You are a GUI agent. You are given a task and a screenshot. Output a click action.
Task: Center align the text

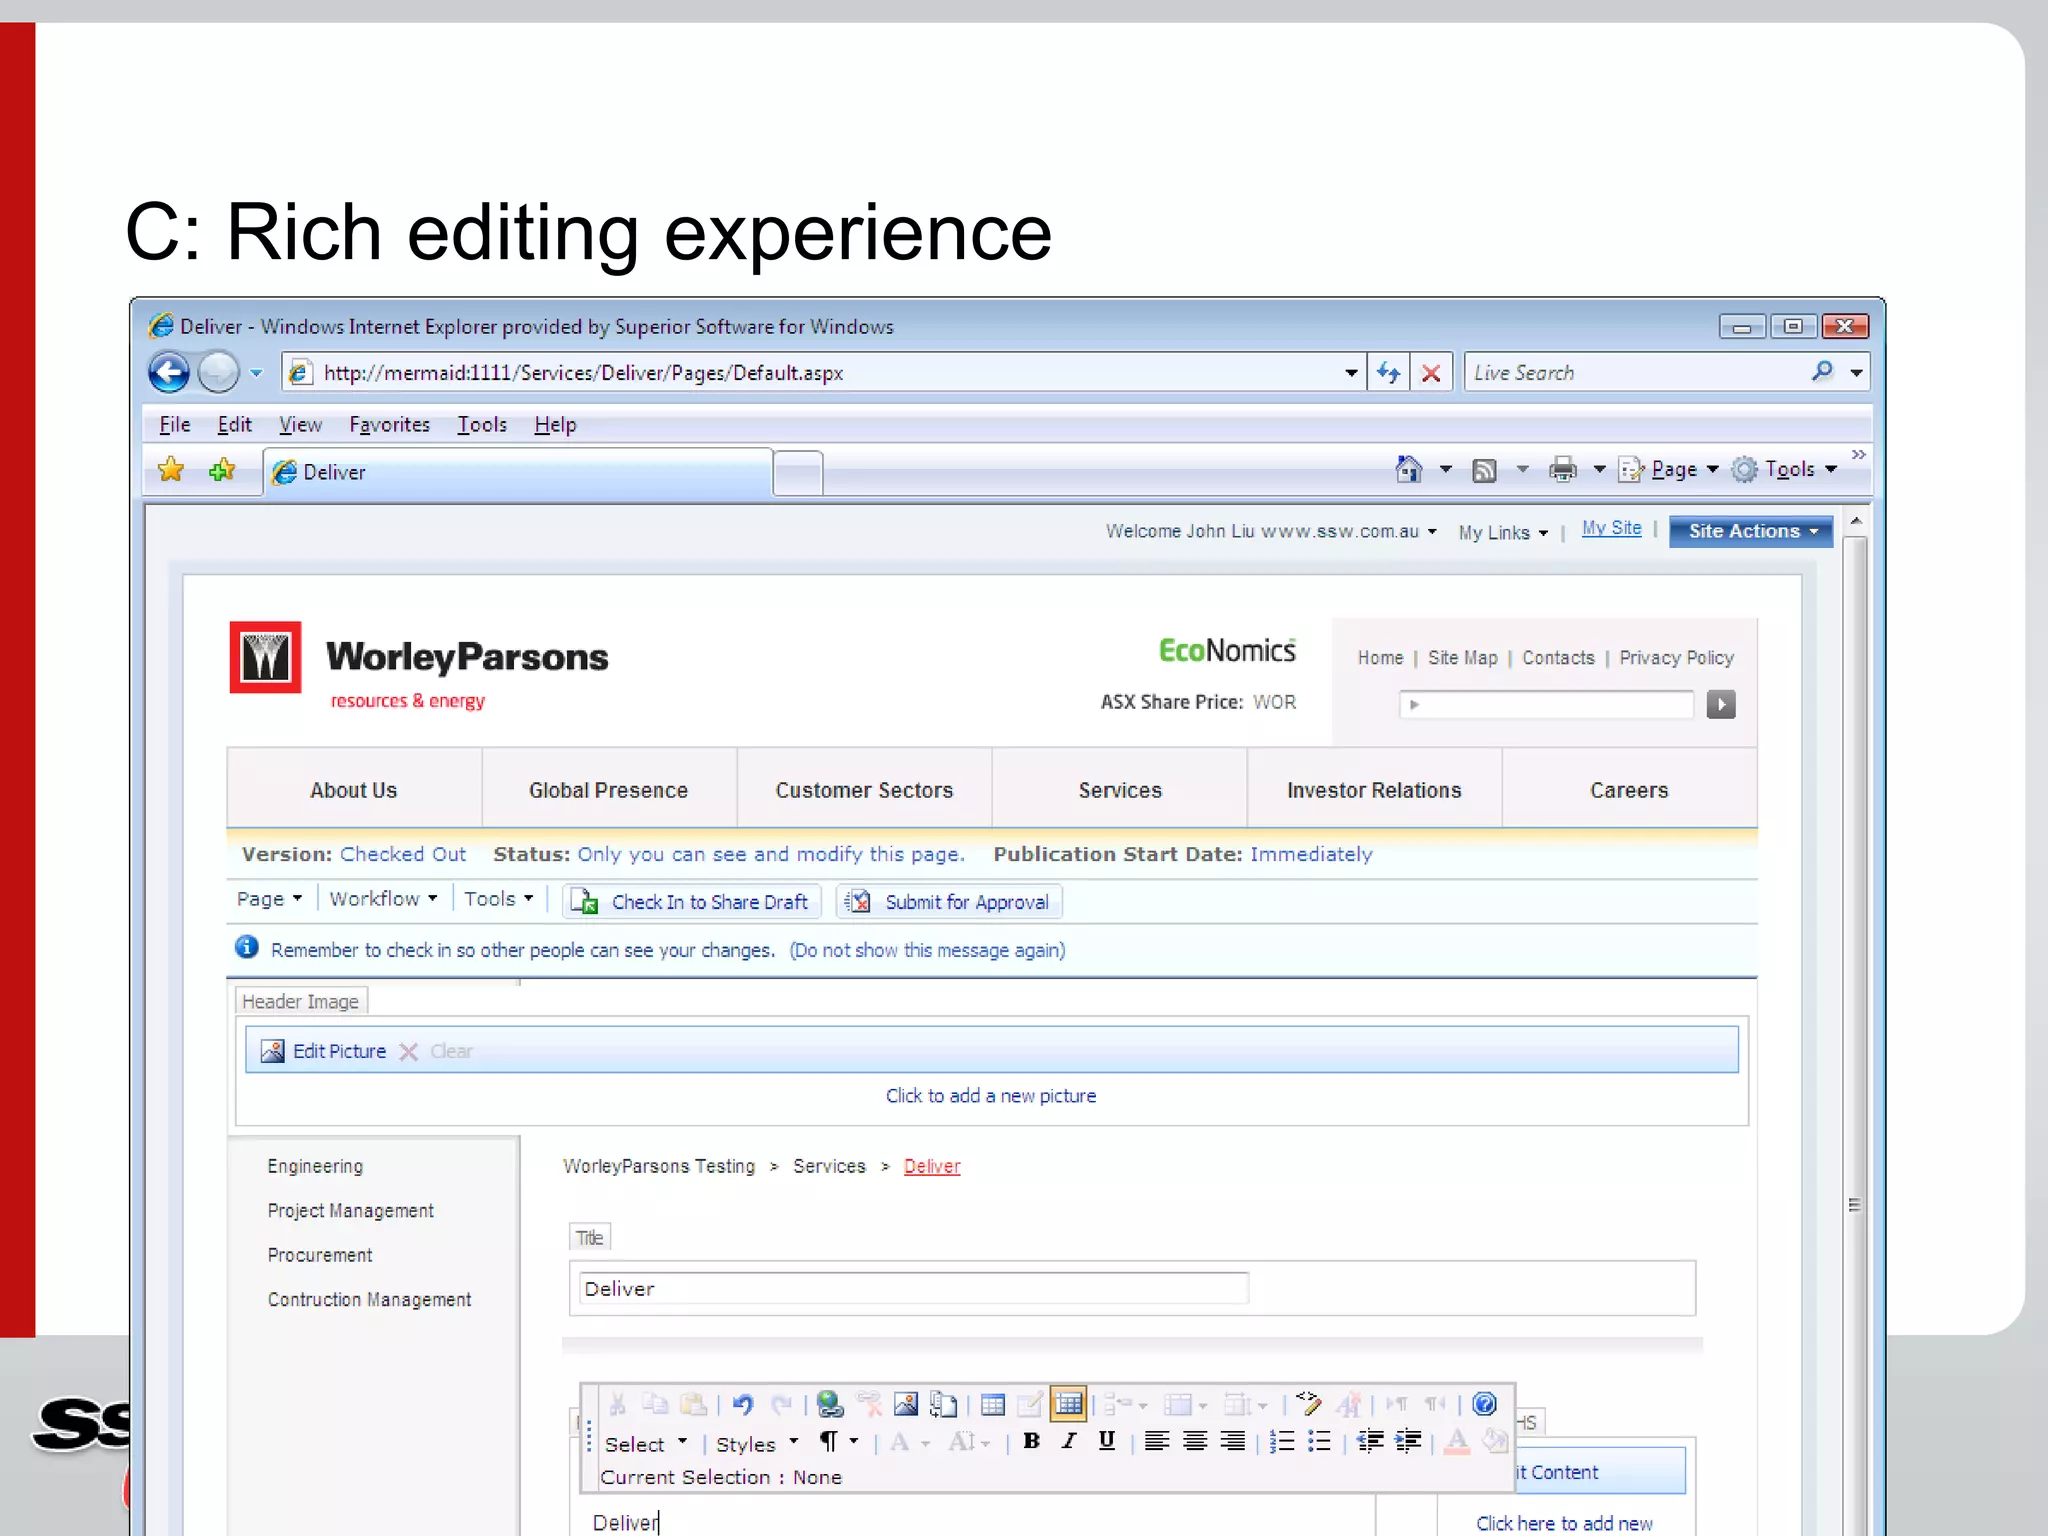pos(1195,1441)
